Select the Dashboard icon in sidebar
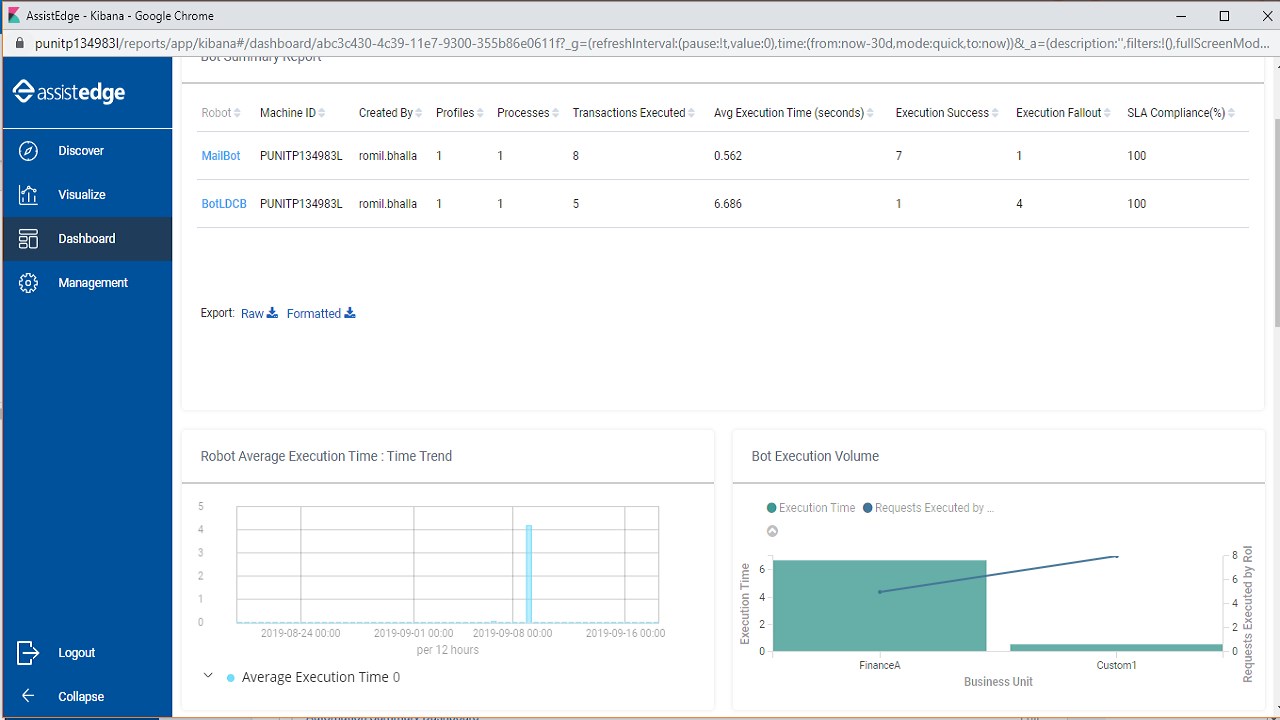 point(28,239)
